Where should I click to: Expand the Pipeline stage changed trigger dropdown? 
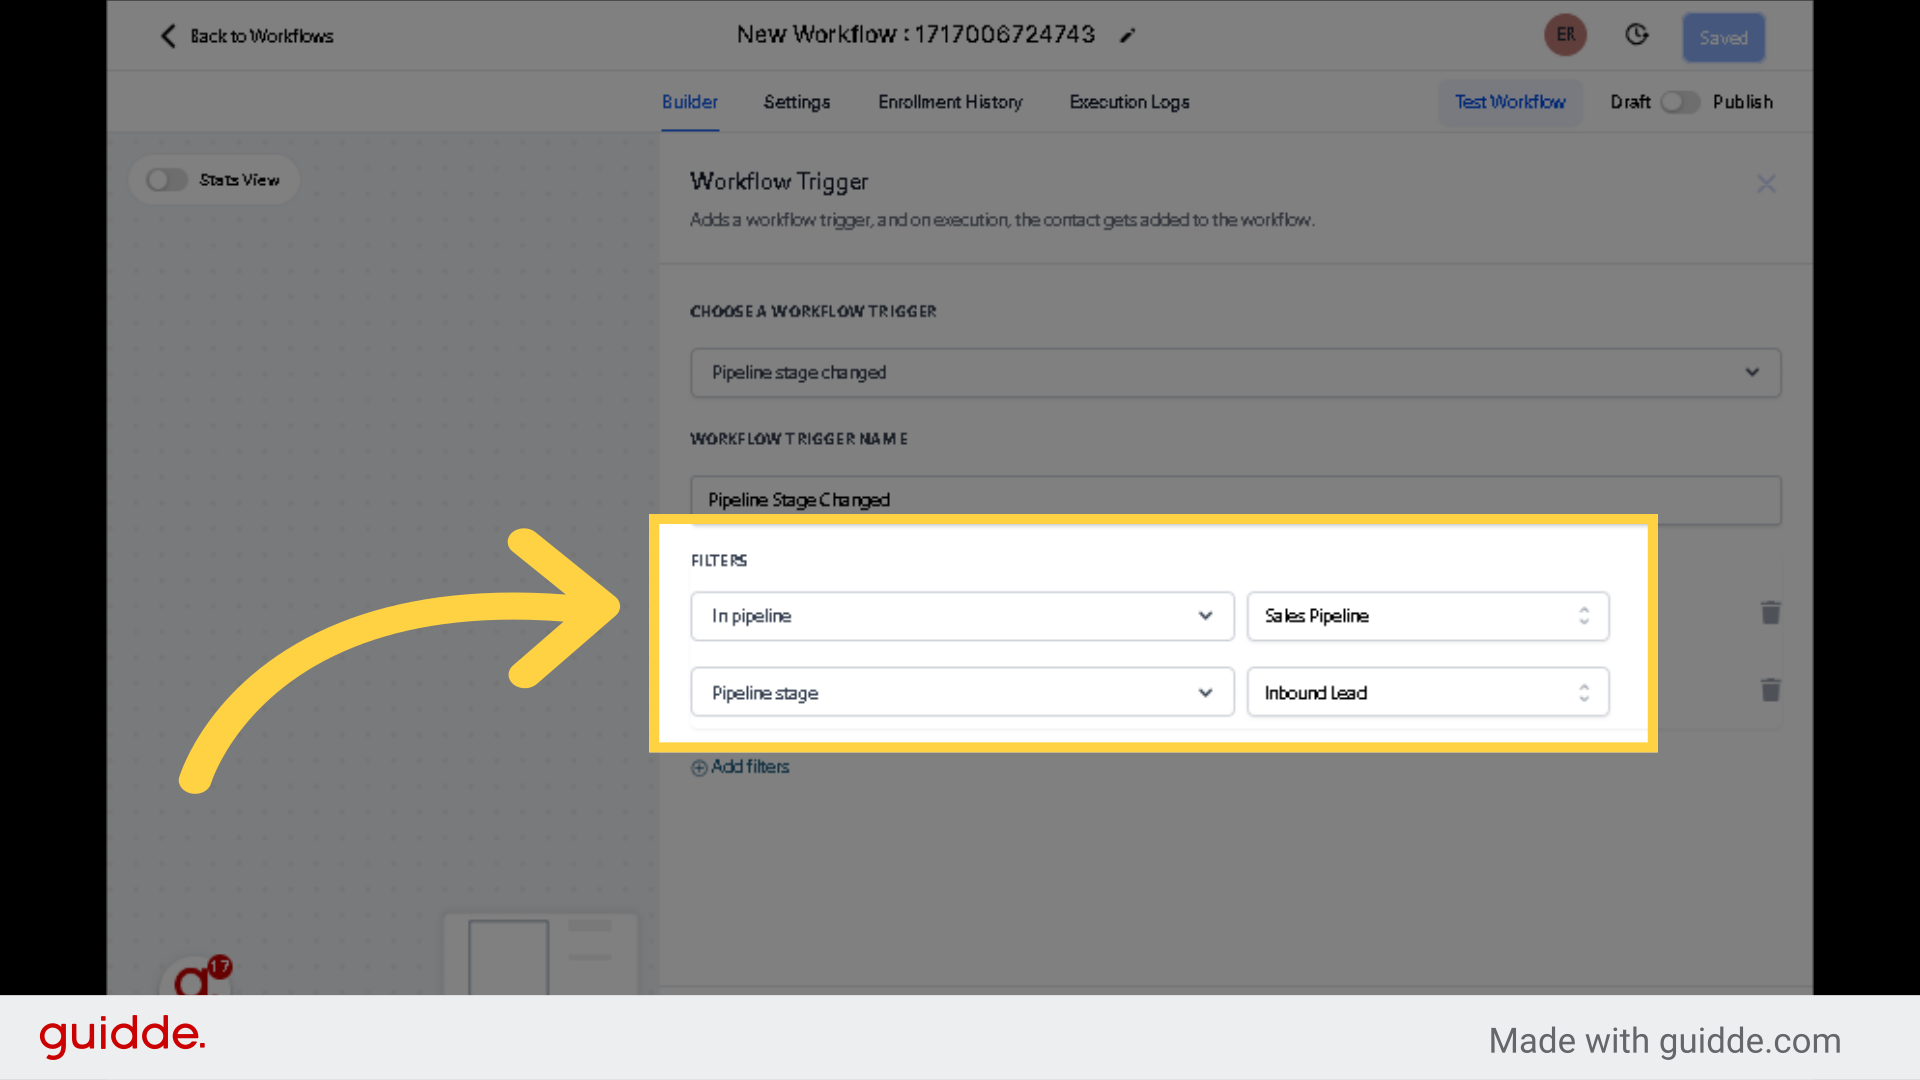1235,373
